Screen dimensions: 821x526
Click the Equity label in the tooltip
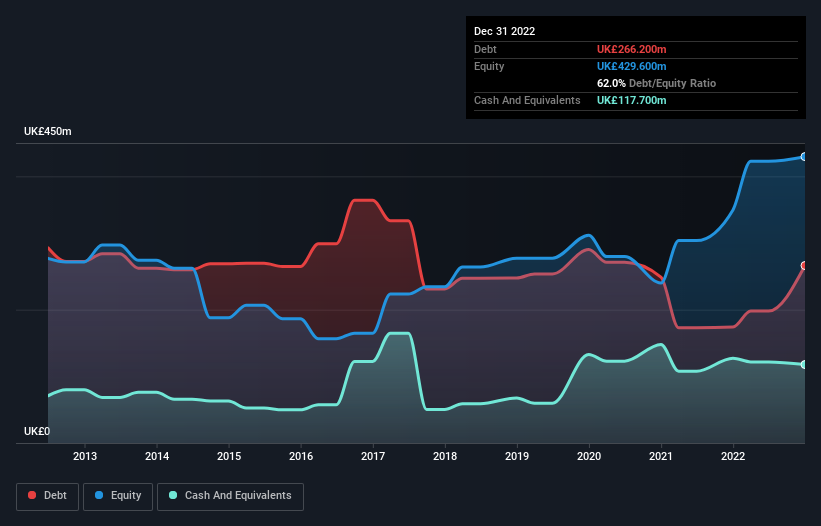pos(489,66)
